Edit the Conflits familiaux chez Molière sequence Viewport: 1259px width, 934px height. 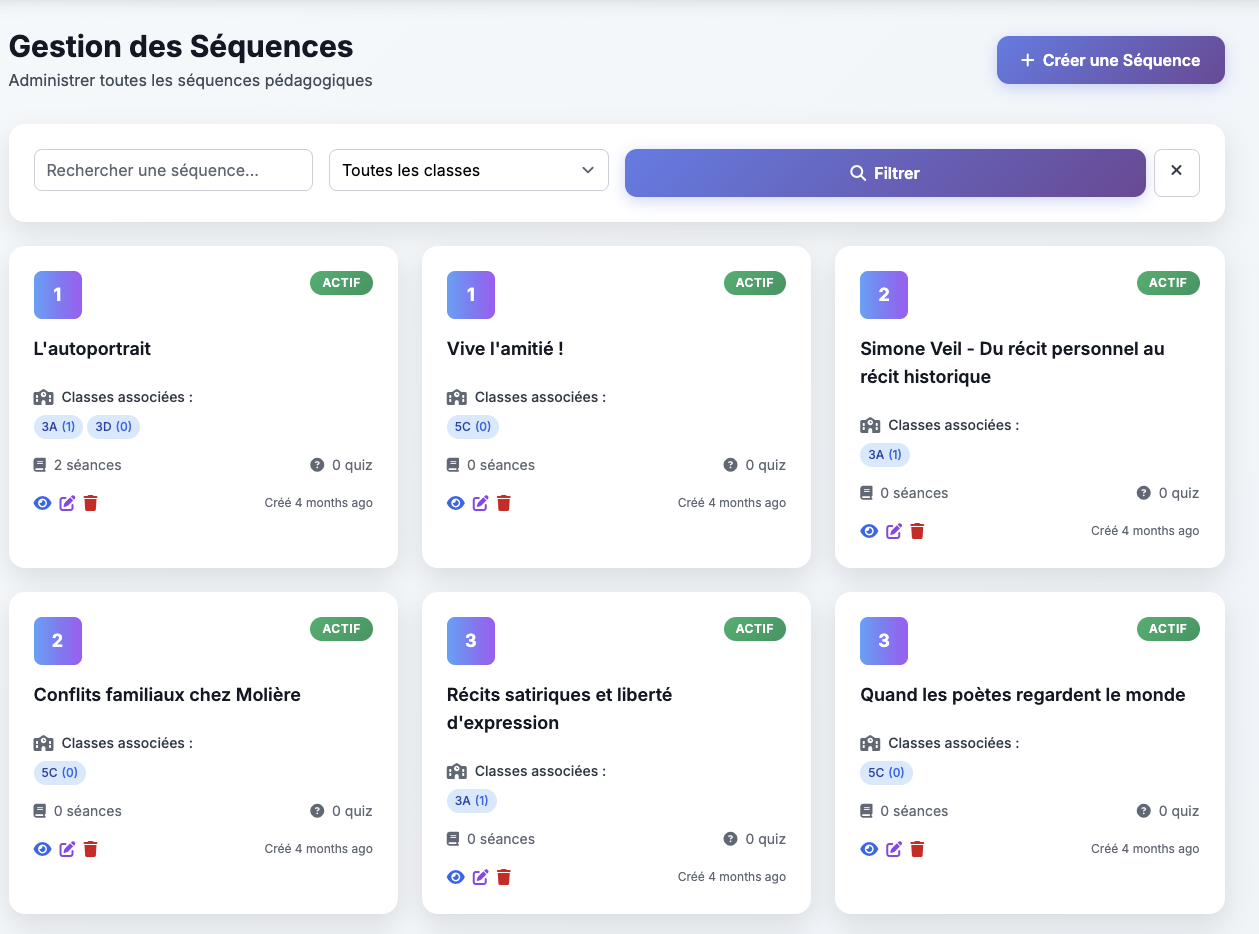click(x=67, y=849)
